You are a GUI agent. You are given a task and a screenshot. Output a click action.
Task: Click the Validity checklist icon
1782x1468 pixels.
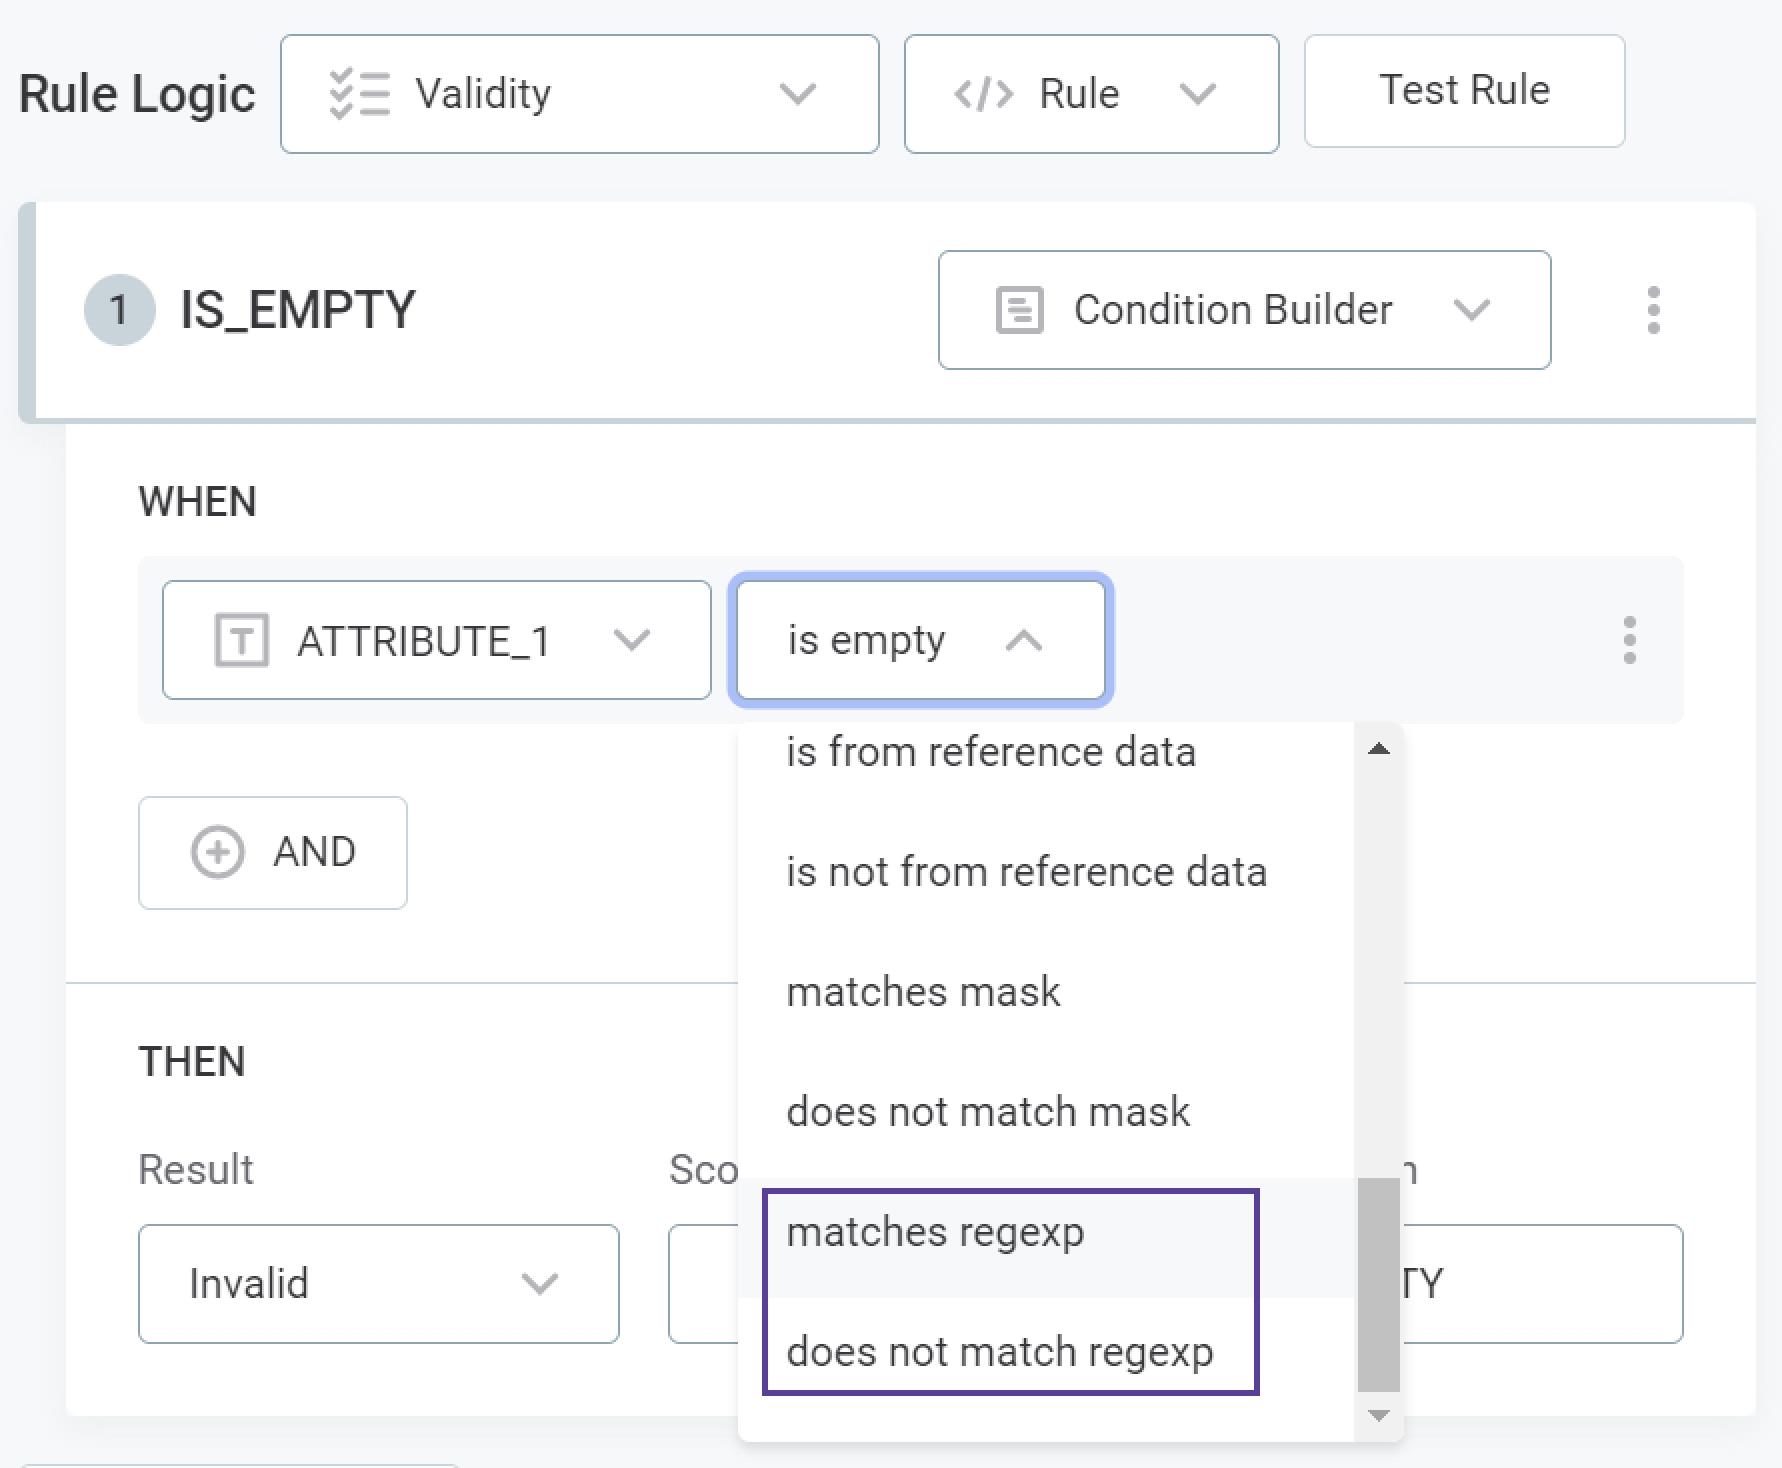(x=359, y=94)
